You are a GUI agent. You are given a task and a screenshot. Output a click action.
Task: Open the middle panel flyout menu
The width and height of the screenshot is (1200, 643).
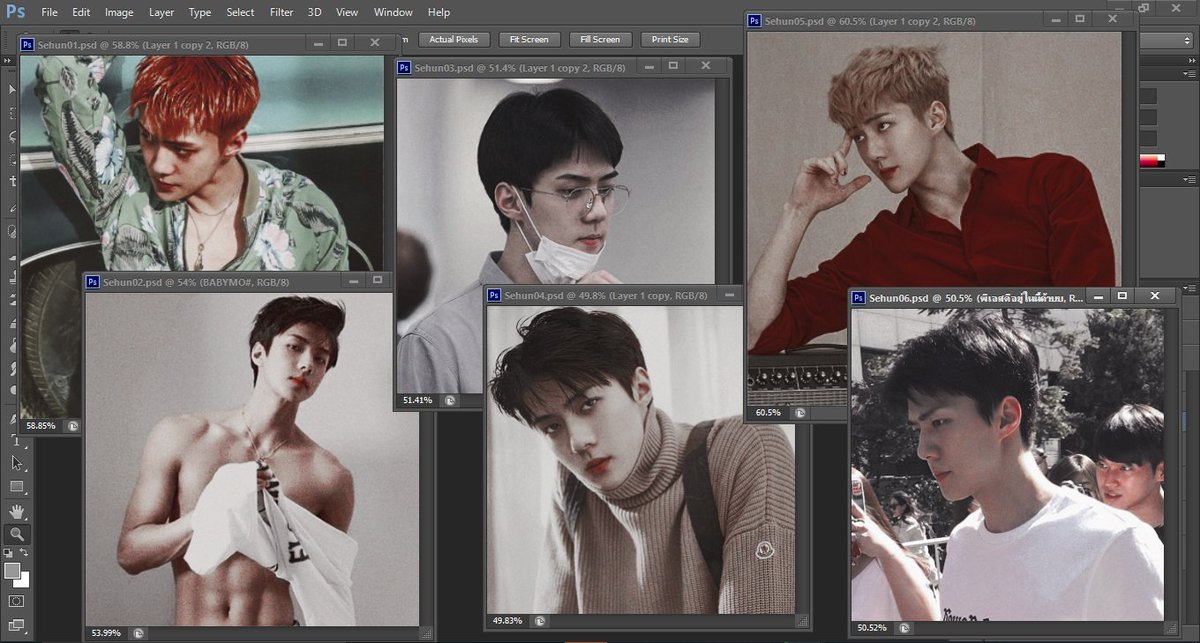(x=1191, y=180)
